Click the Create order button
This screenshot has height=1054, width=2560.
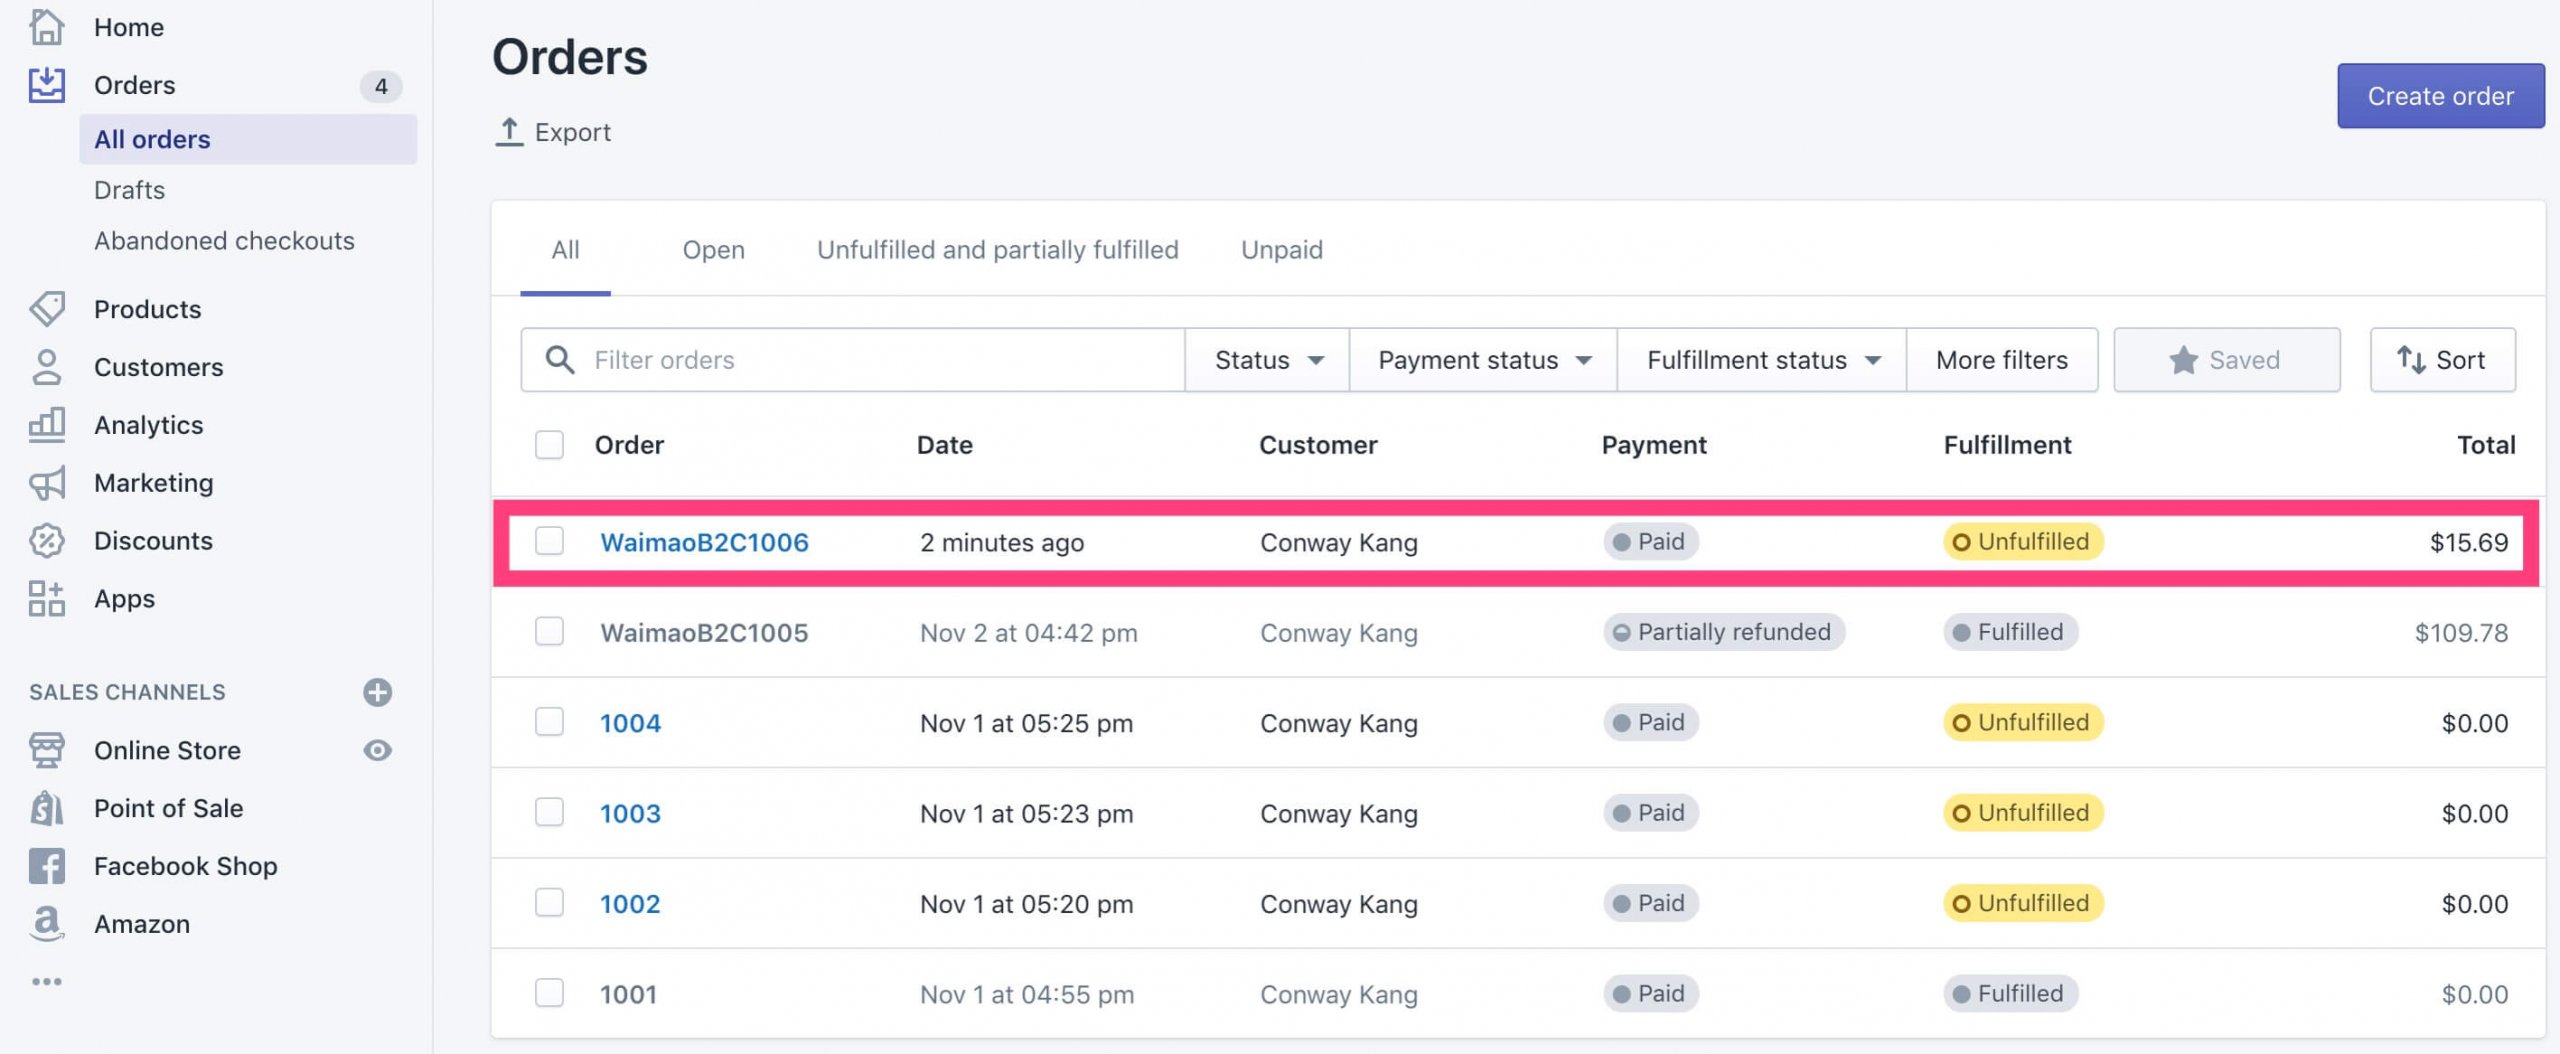[x=2440, y=96]
